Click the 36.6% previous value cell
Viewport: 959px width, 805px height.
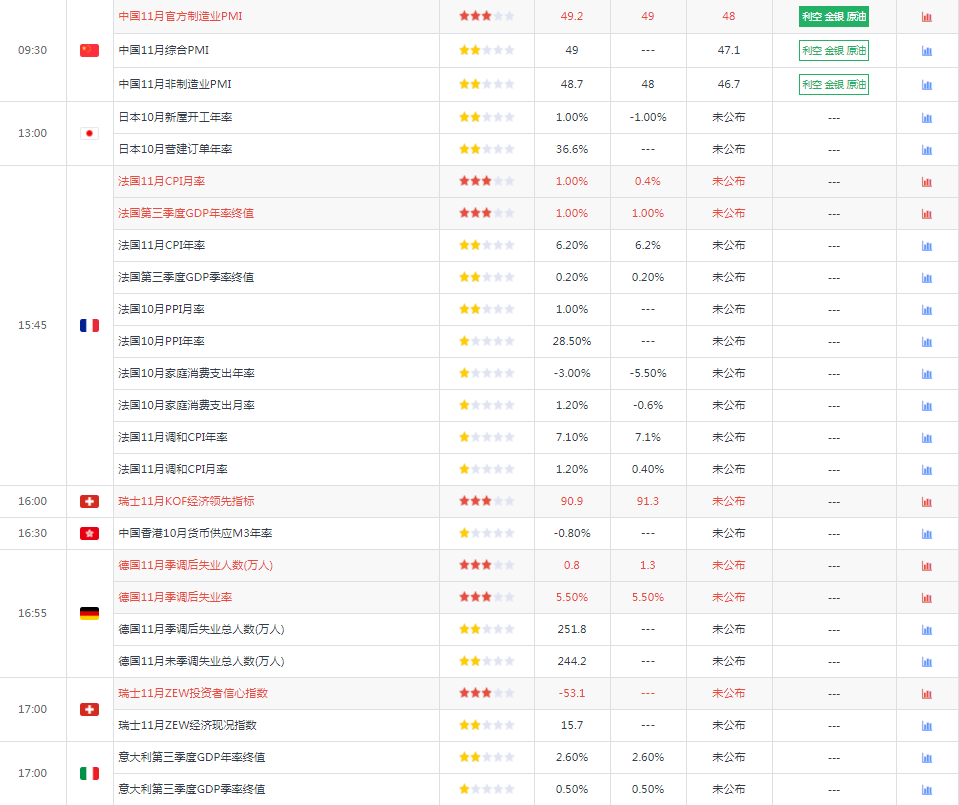click(x=572, y=149)
